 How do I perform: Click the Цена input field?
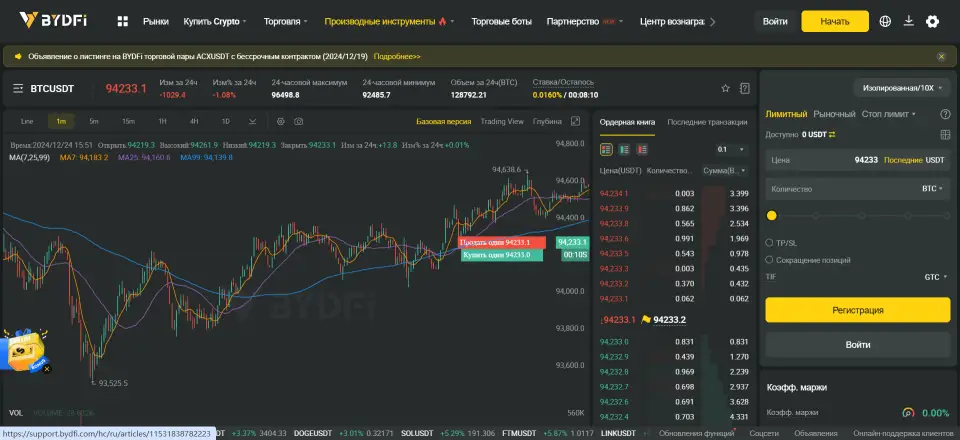(x=858, y=160)
